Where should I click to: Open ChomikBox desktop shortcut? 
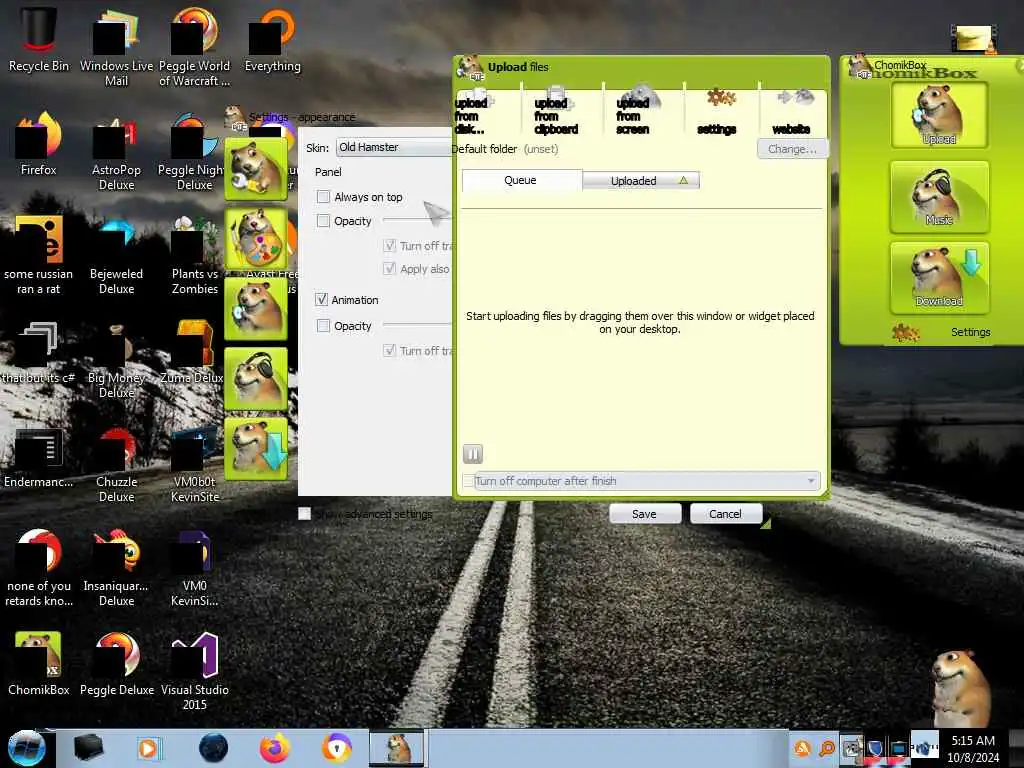[39, 664]
